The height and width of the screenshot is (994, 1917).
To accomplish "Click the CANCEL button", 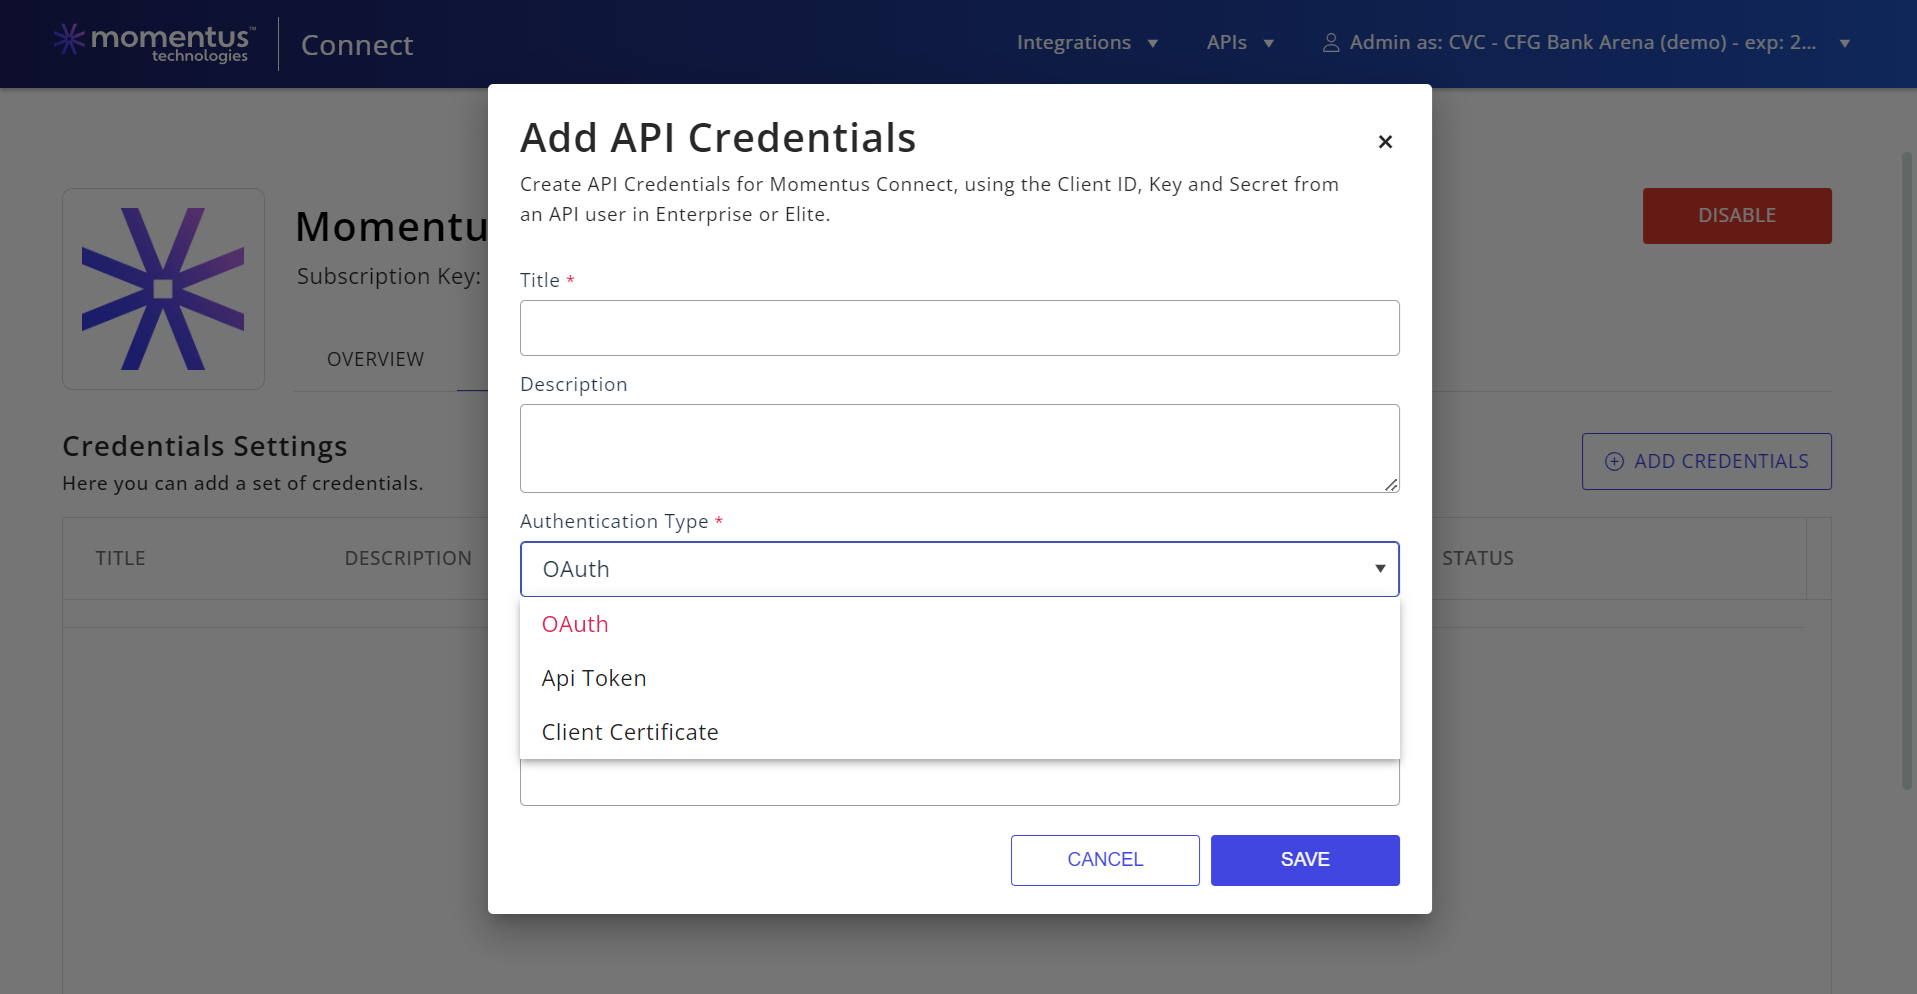I will [x=1104, y=859].
